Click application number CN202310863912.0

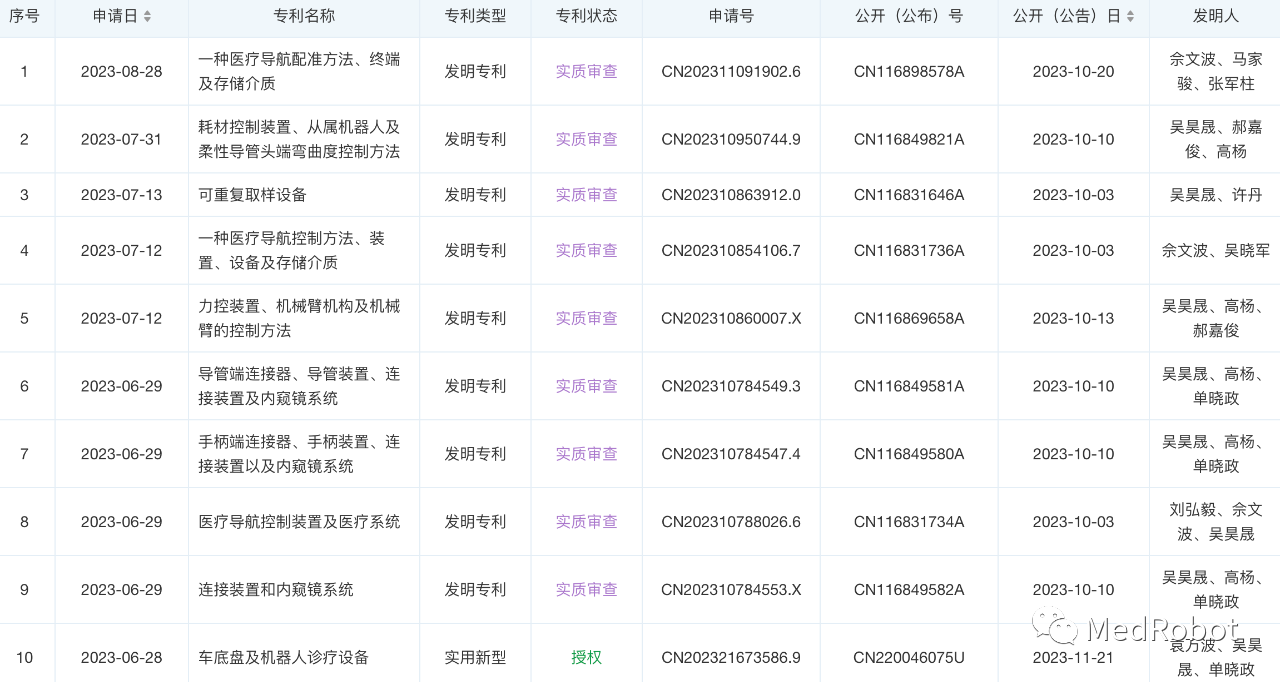click(731, 195)
